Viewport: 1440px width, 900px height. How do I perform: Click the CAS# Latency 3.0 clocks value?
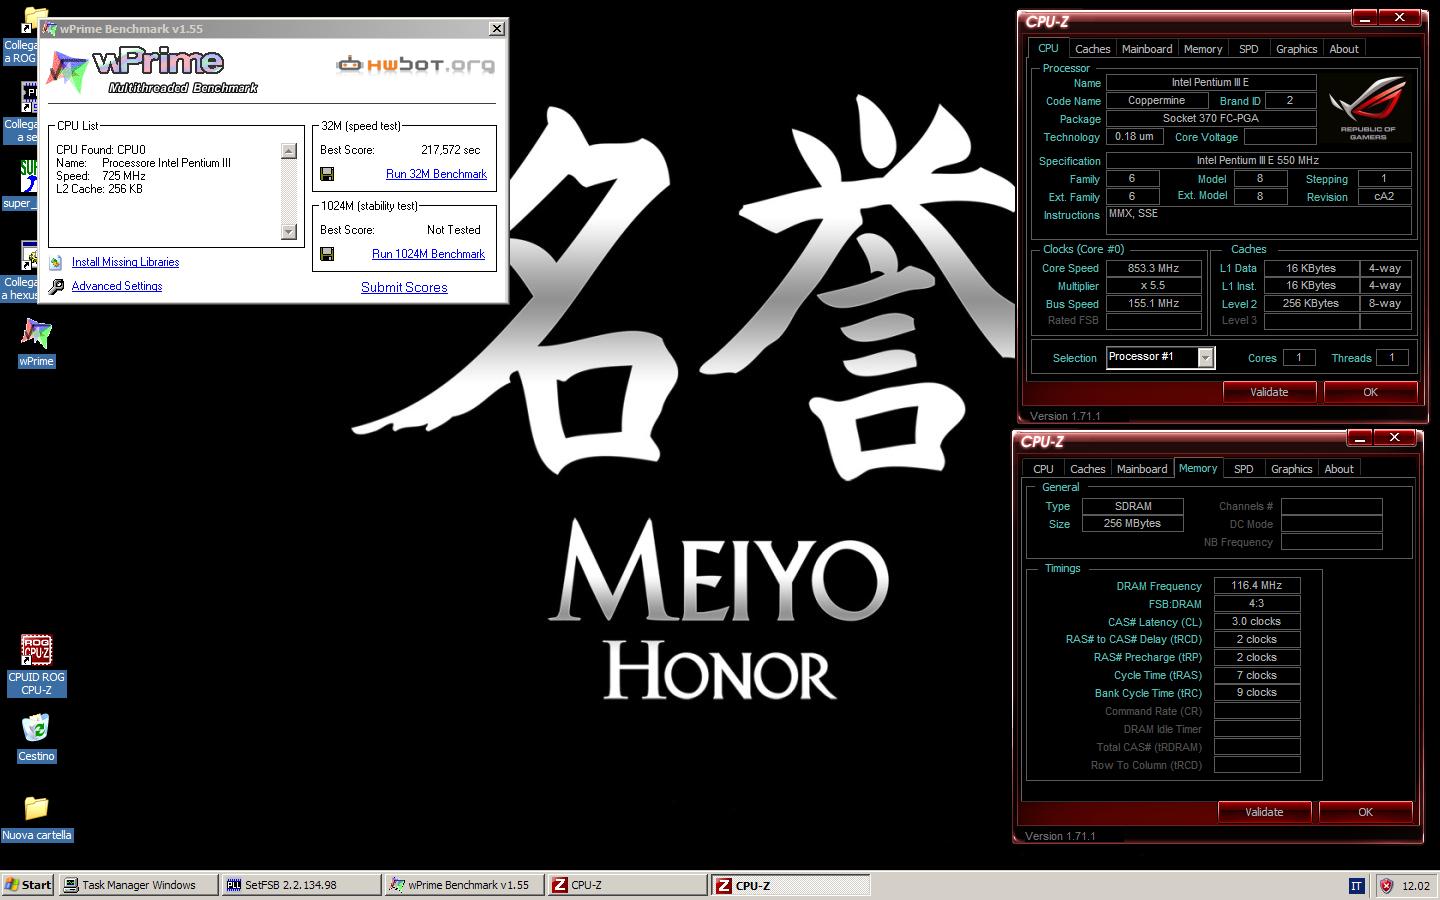pos(1257,622)
